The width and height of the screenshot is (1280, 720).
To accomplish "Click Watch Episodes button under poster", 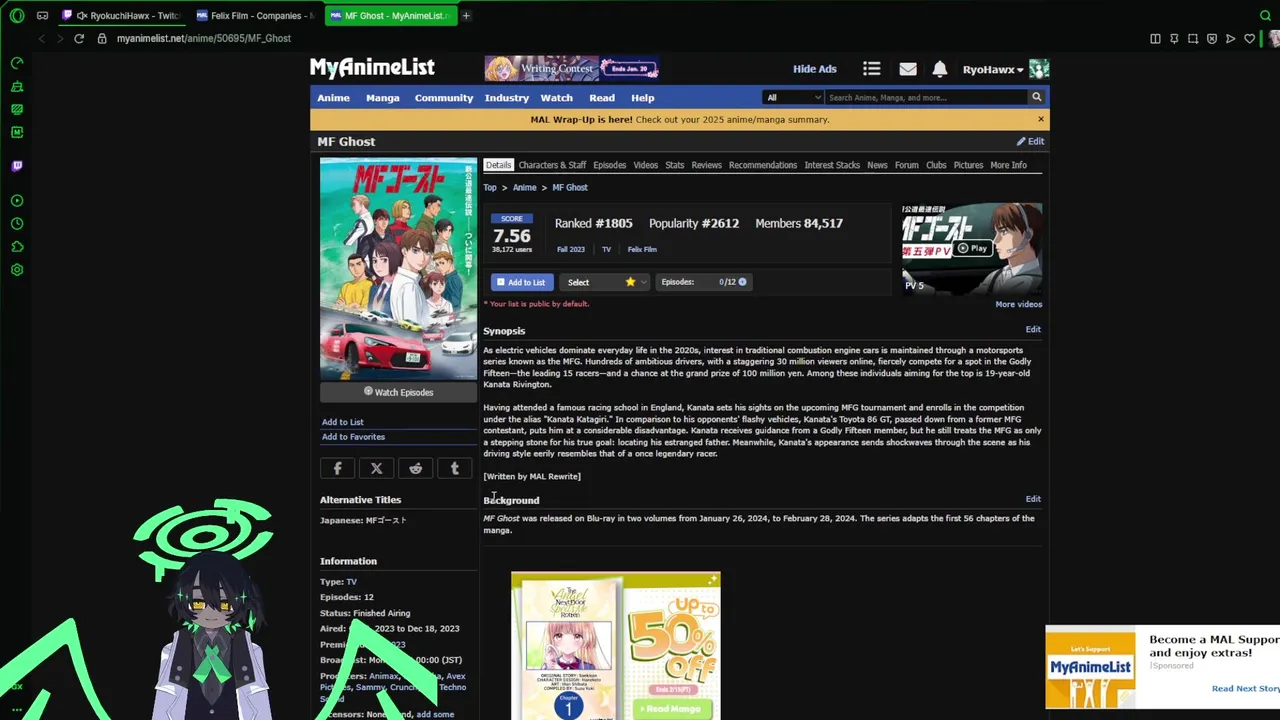I will pos(398,392).
